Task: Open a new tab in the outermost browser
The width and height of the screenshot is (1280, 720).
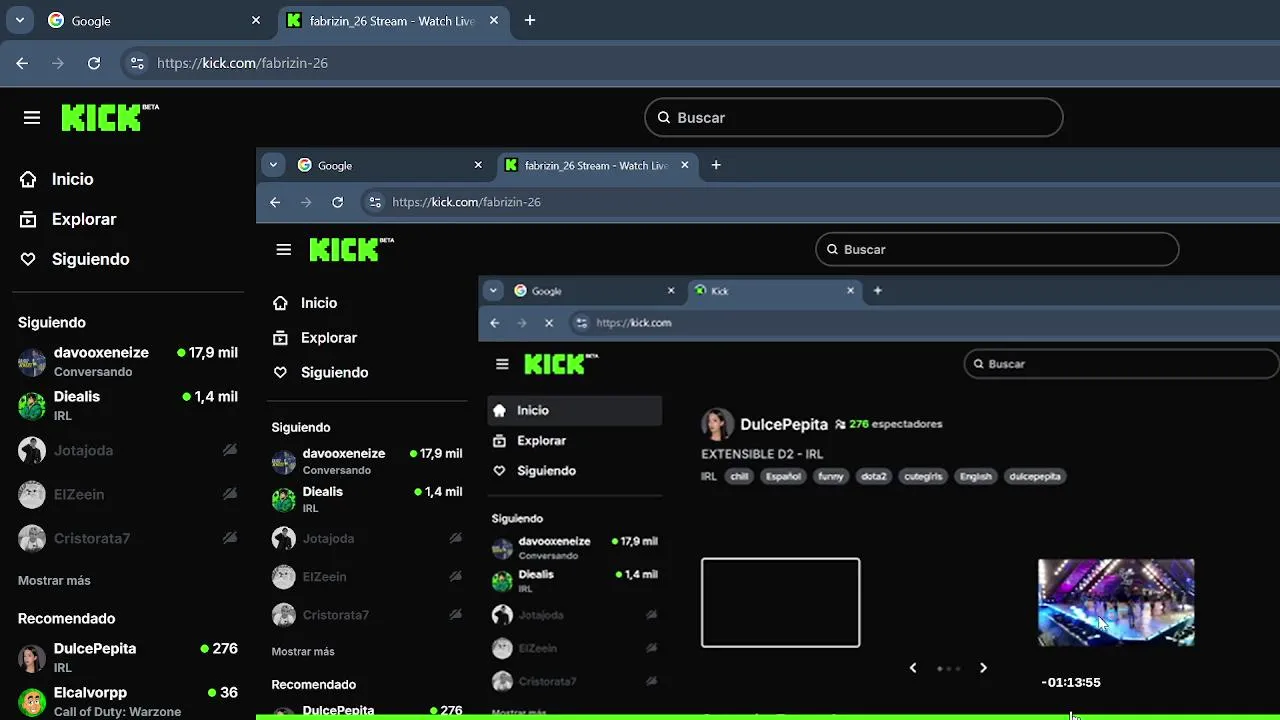Action: point(530,20)
